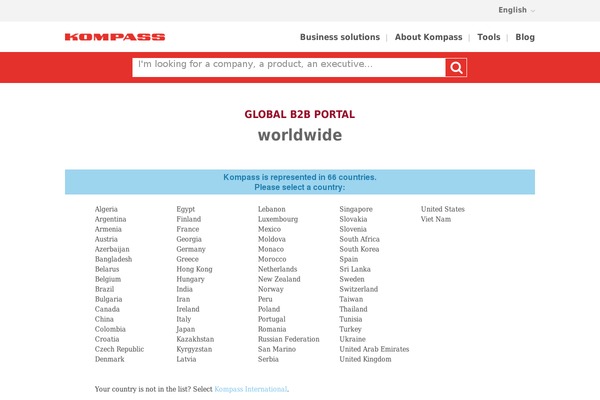The image size is (600, 400).
Task: Select Colombia country link
Action: (110, 329)
